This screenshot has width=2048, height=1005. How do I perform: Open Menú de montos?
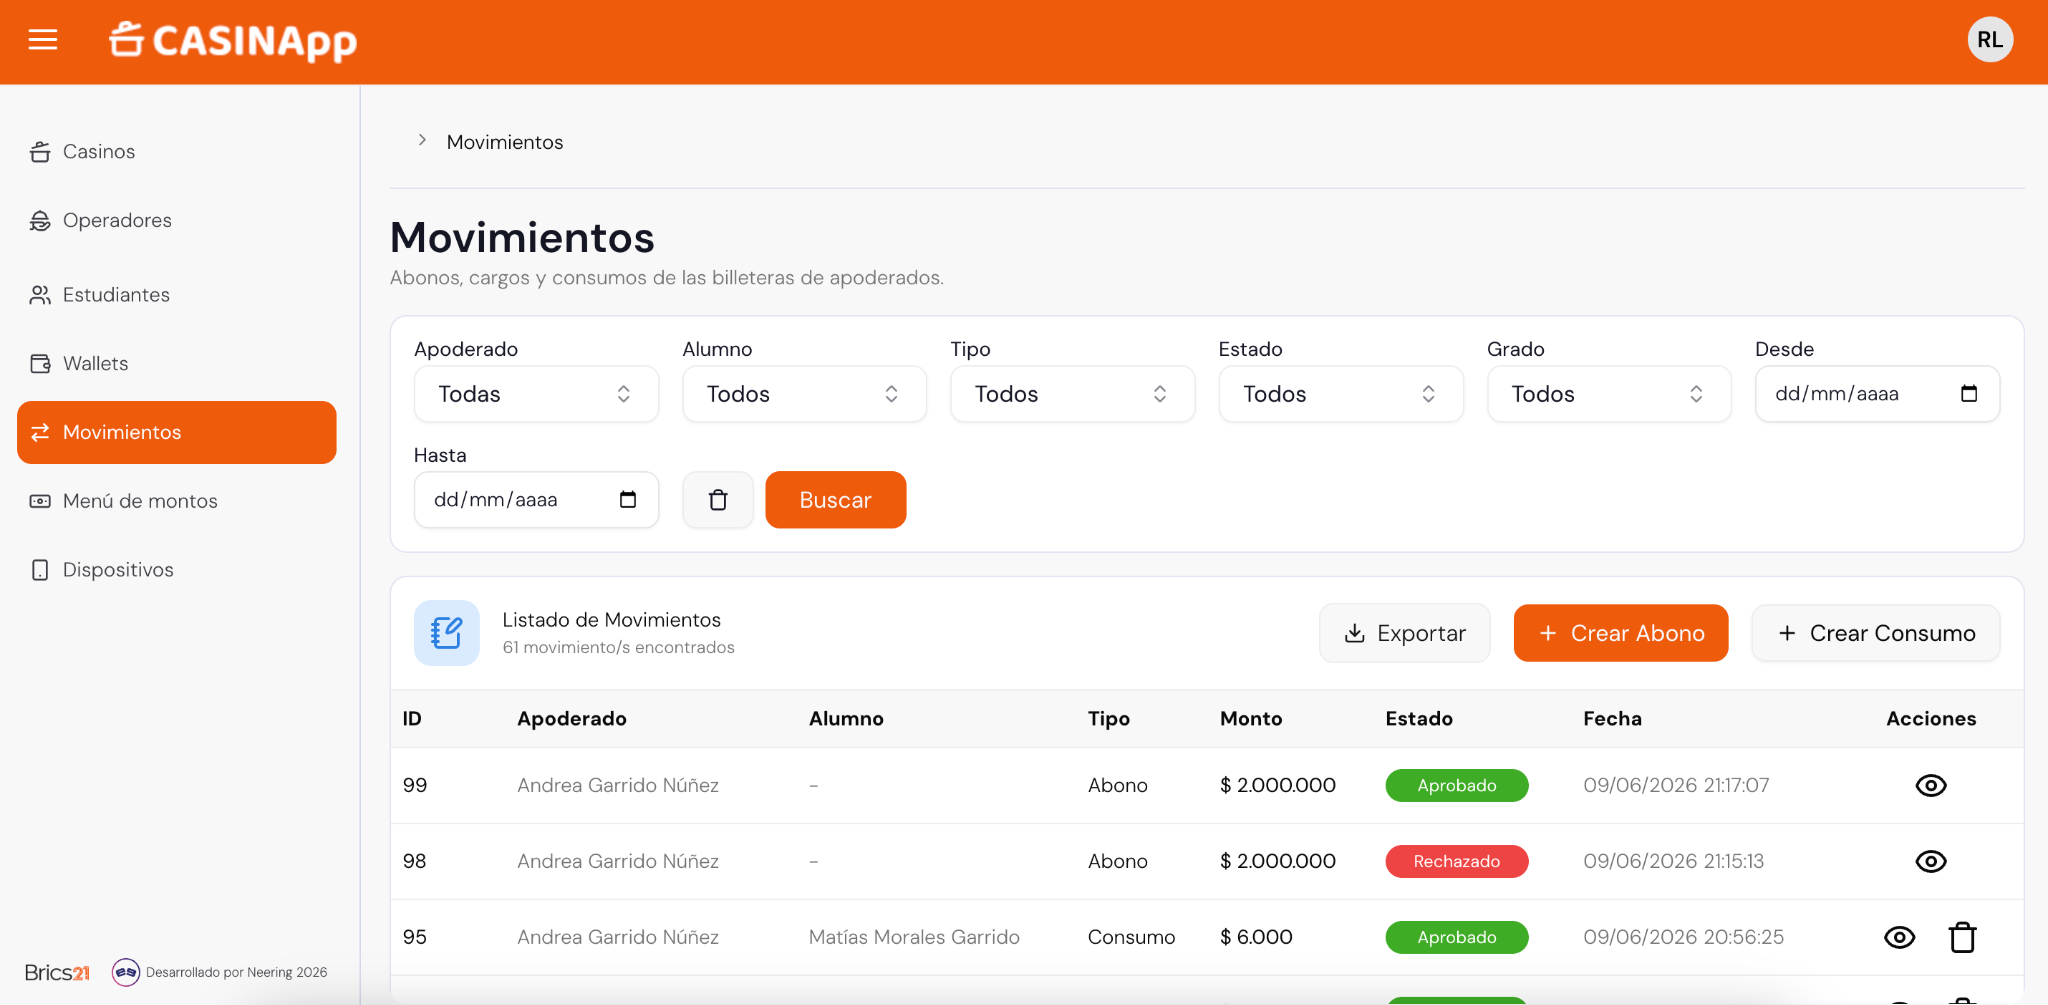177,501
